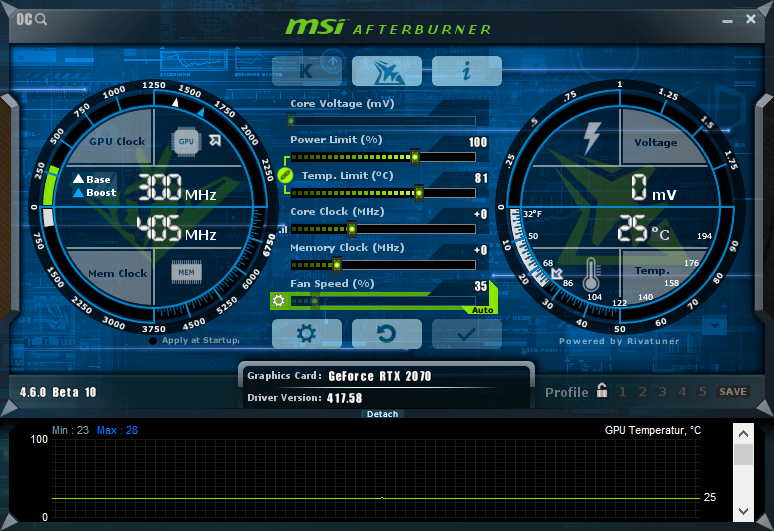Click the 0 mV voltage reading

[654, 188]
